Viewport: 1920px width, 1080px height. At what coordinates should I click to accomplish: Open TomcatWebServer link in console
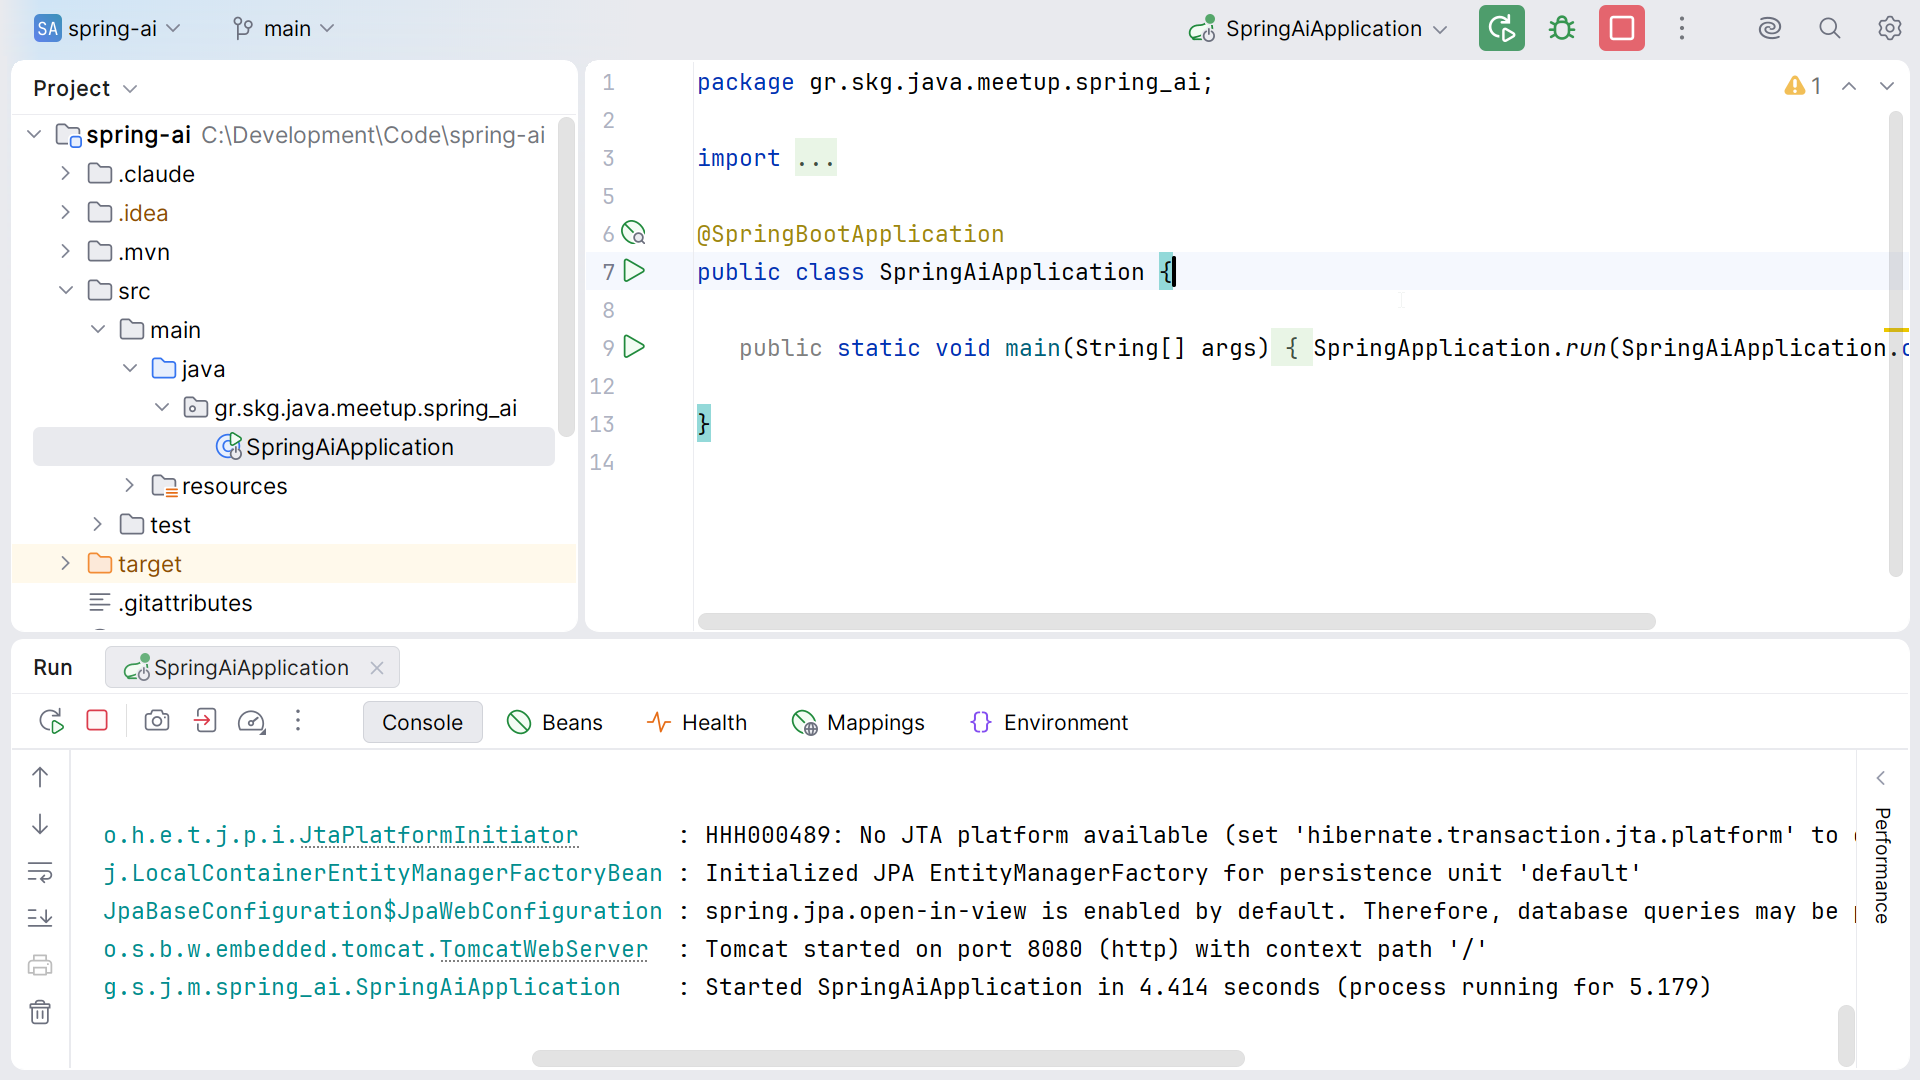click(543, 949)
